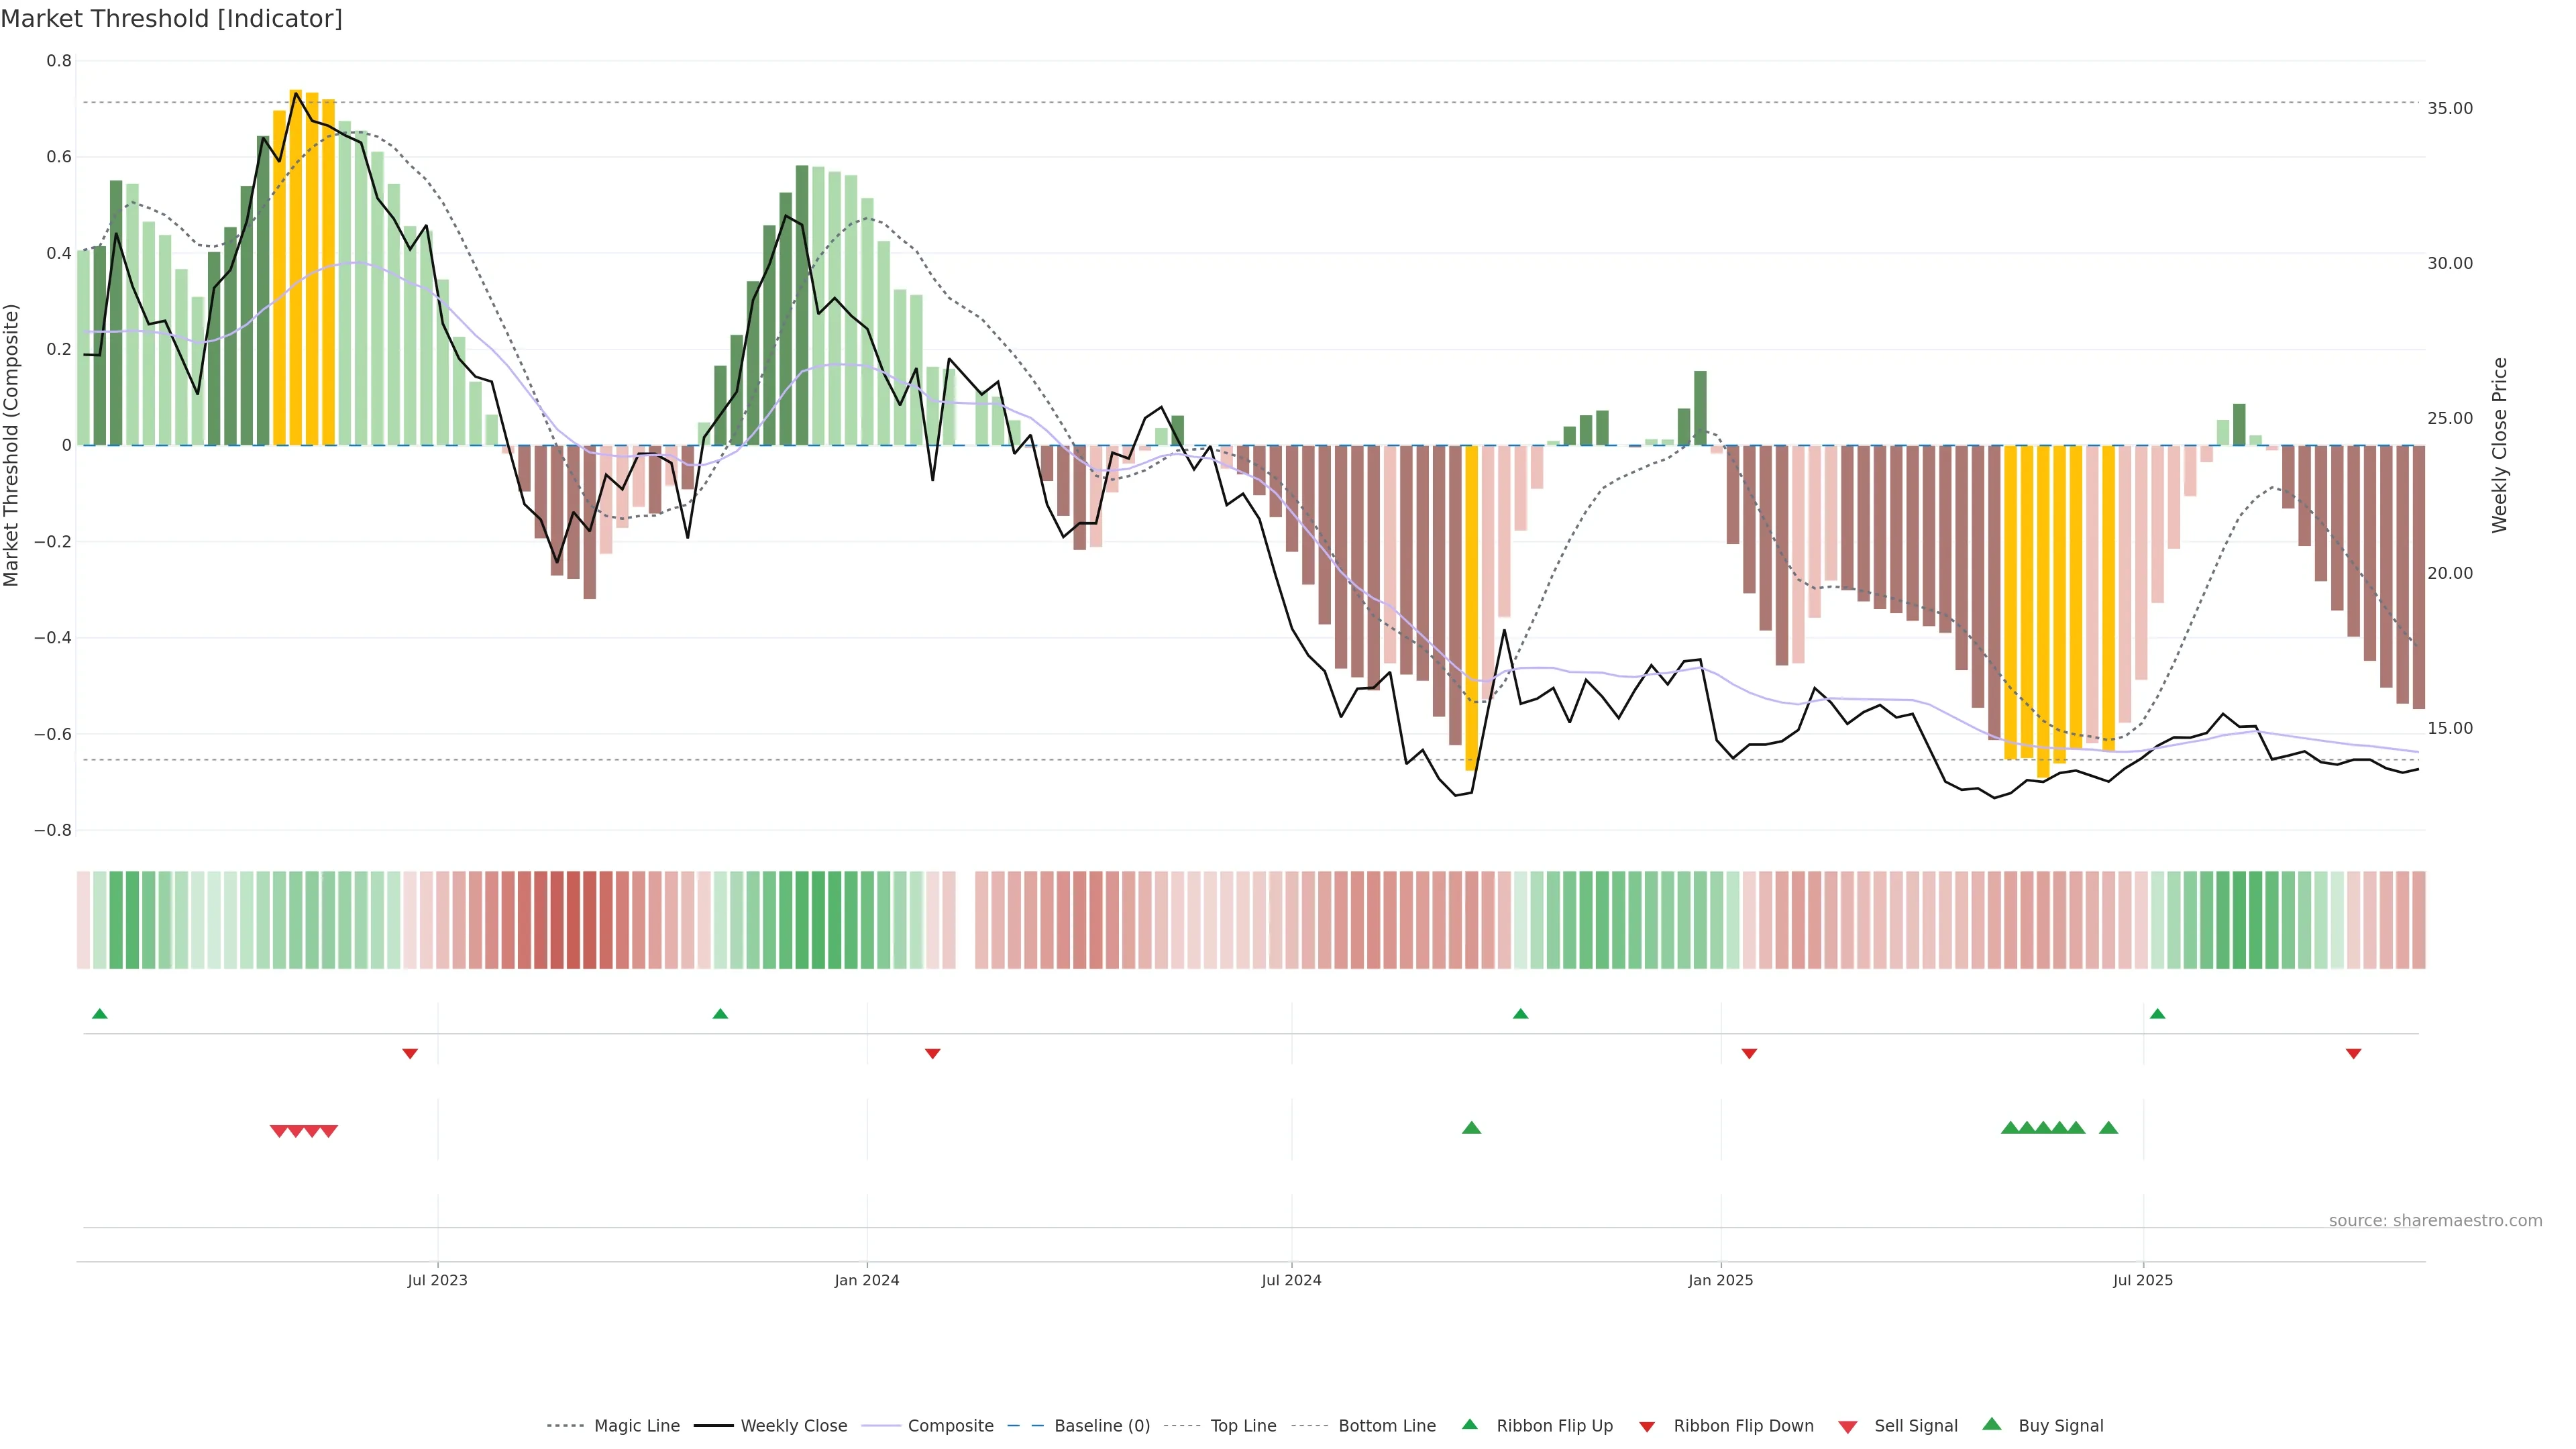2576x1449 pixels.
Task: Toggle the Composite legend entry
Action: point(950,1426)
